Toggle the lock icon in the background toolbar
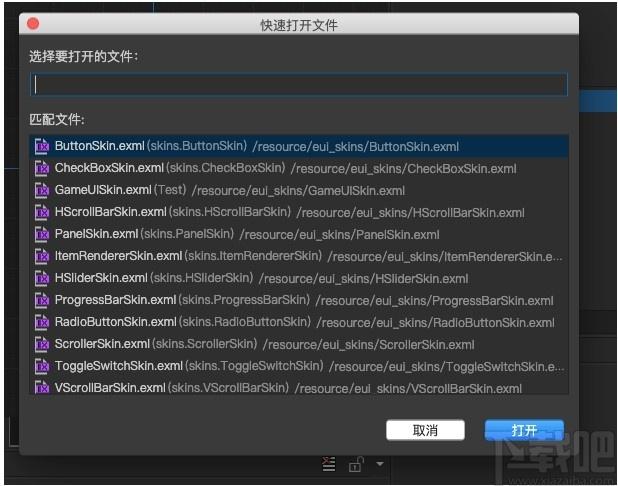The image size is (618, 486). pos(356,464)
